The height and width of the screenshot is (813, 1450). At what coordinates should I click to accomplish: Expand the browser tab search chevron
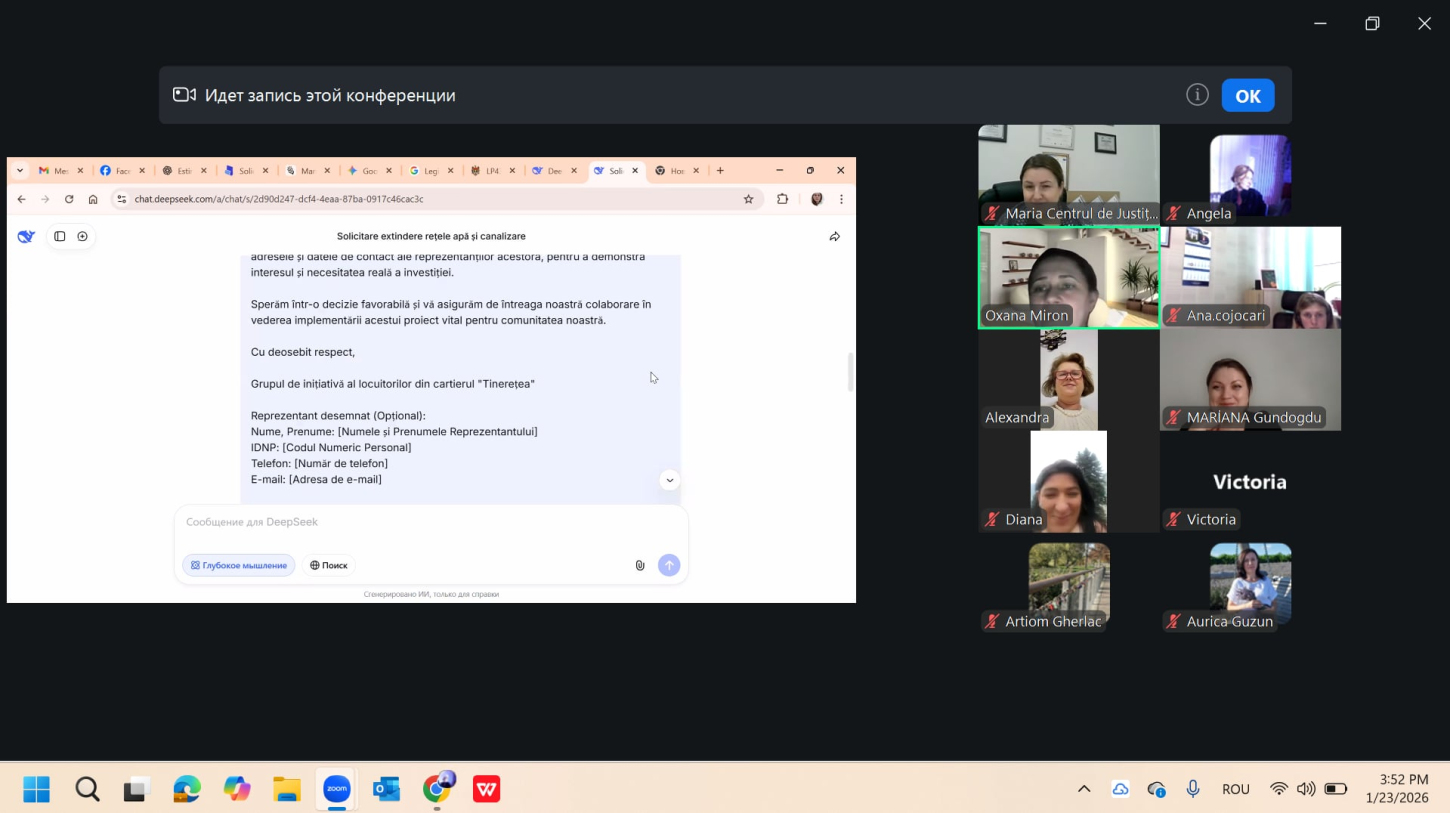click(19, 171)
